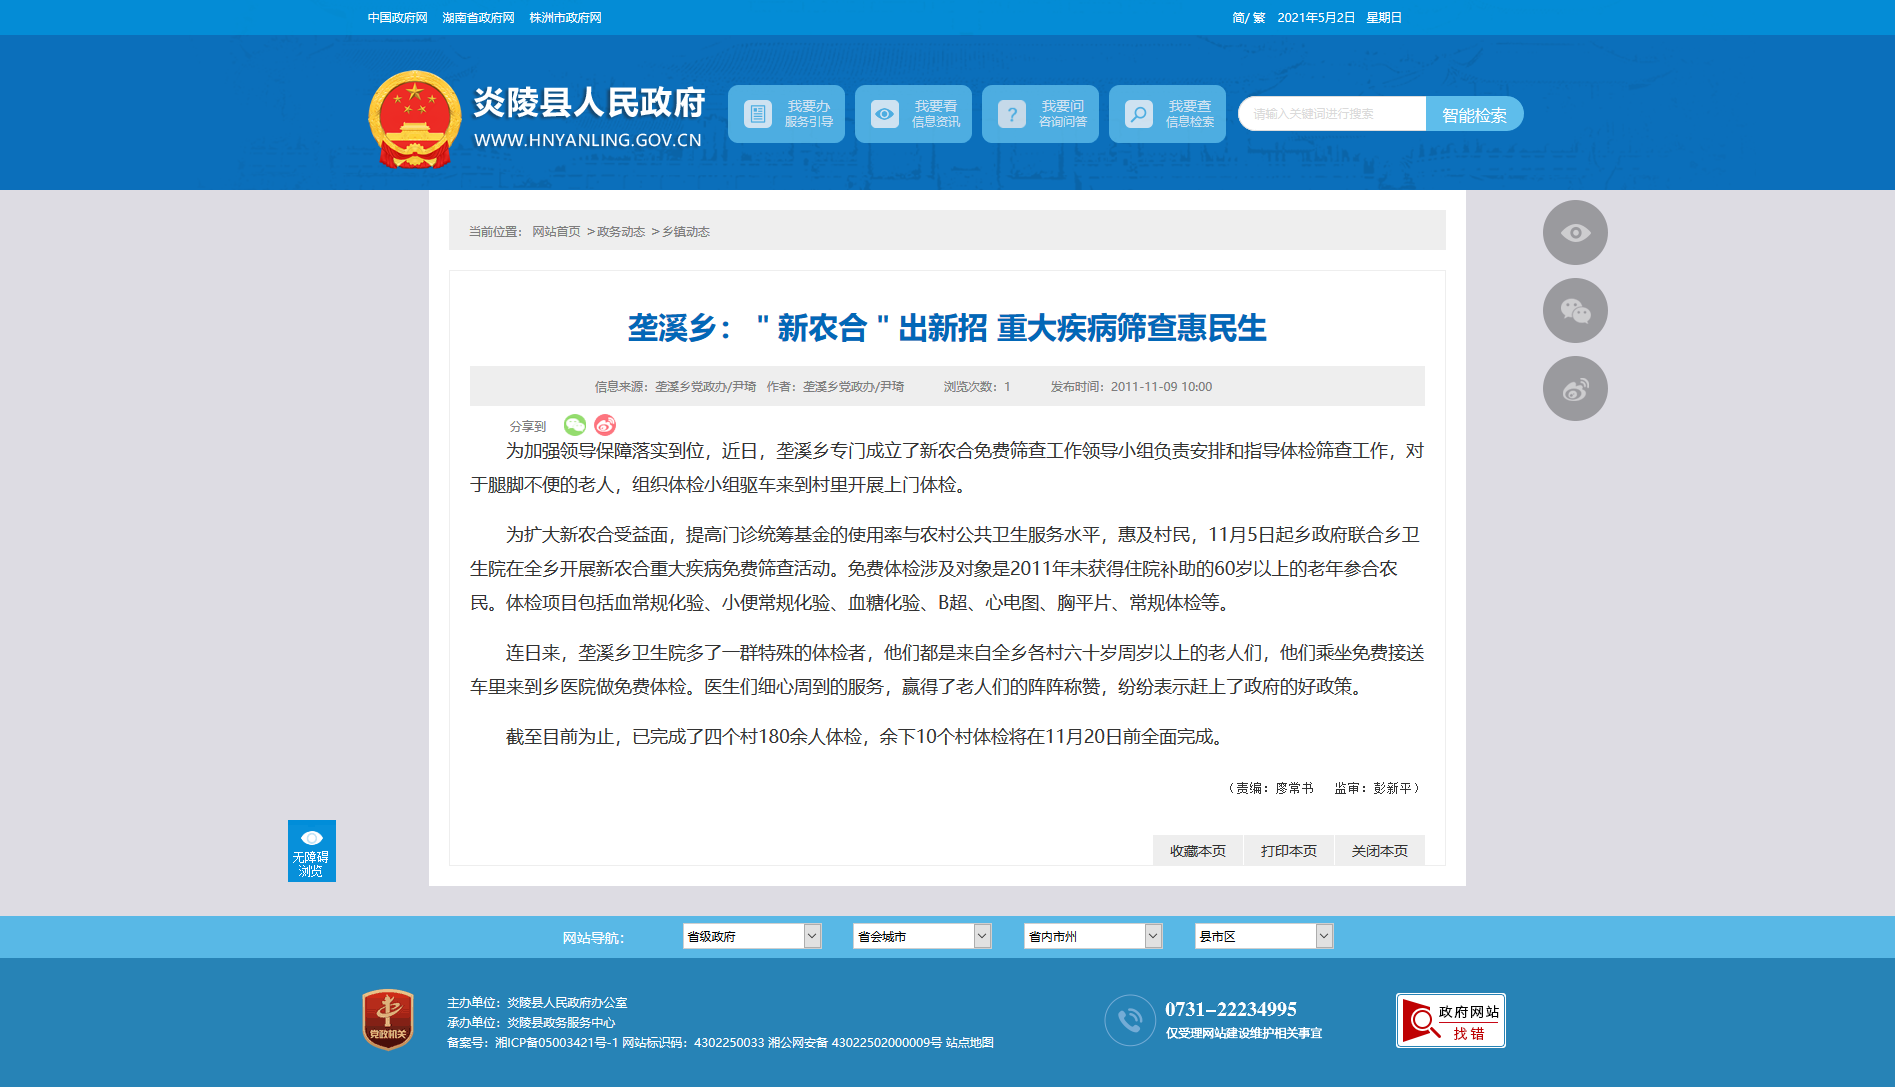Toggle 无障碍浏览 accessibility mode
Viewport: 1895px width, 1087px height.
click(311, 851)
